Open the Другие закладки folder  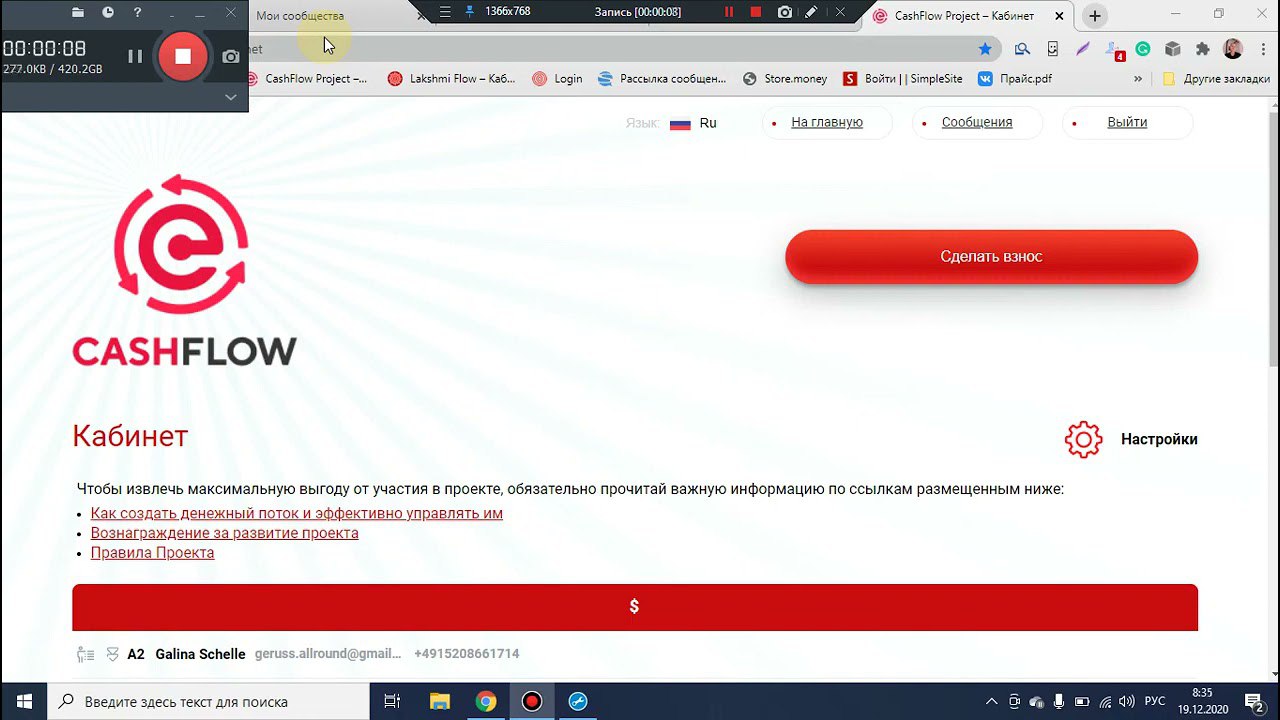point(1216,79)
